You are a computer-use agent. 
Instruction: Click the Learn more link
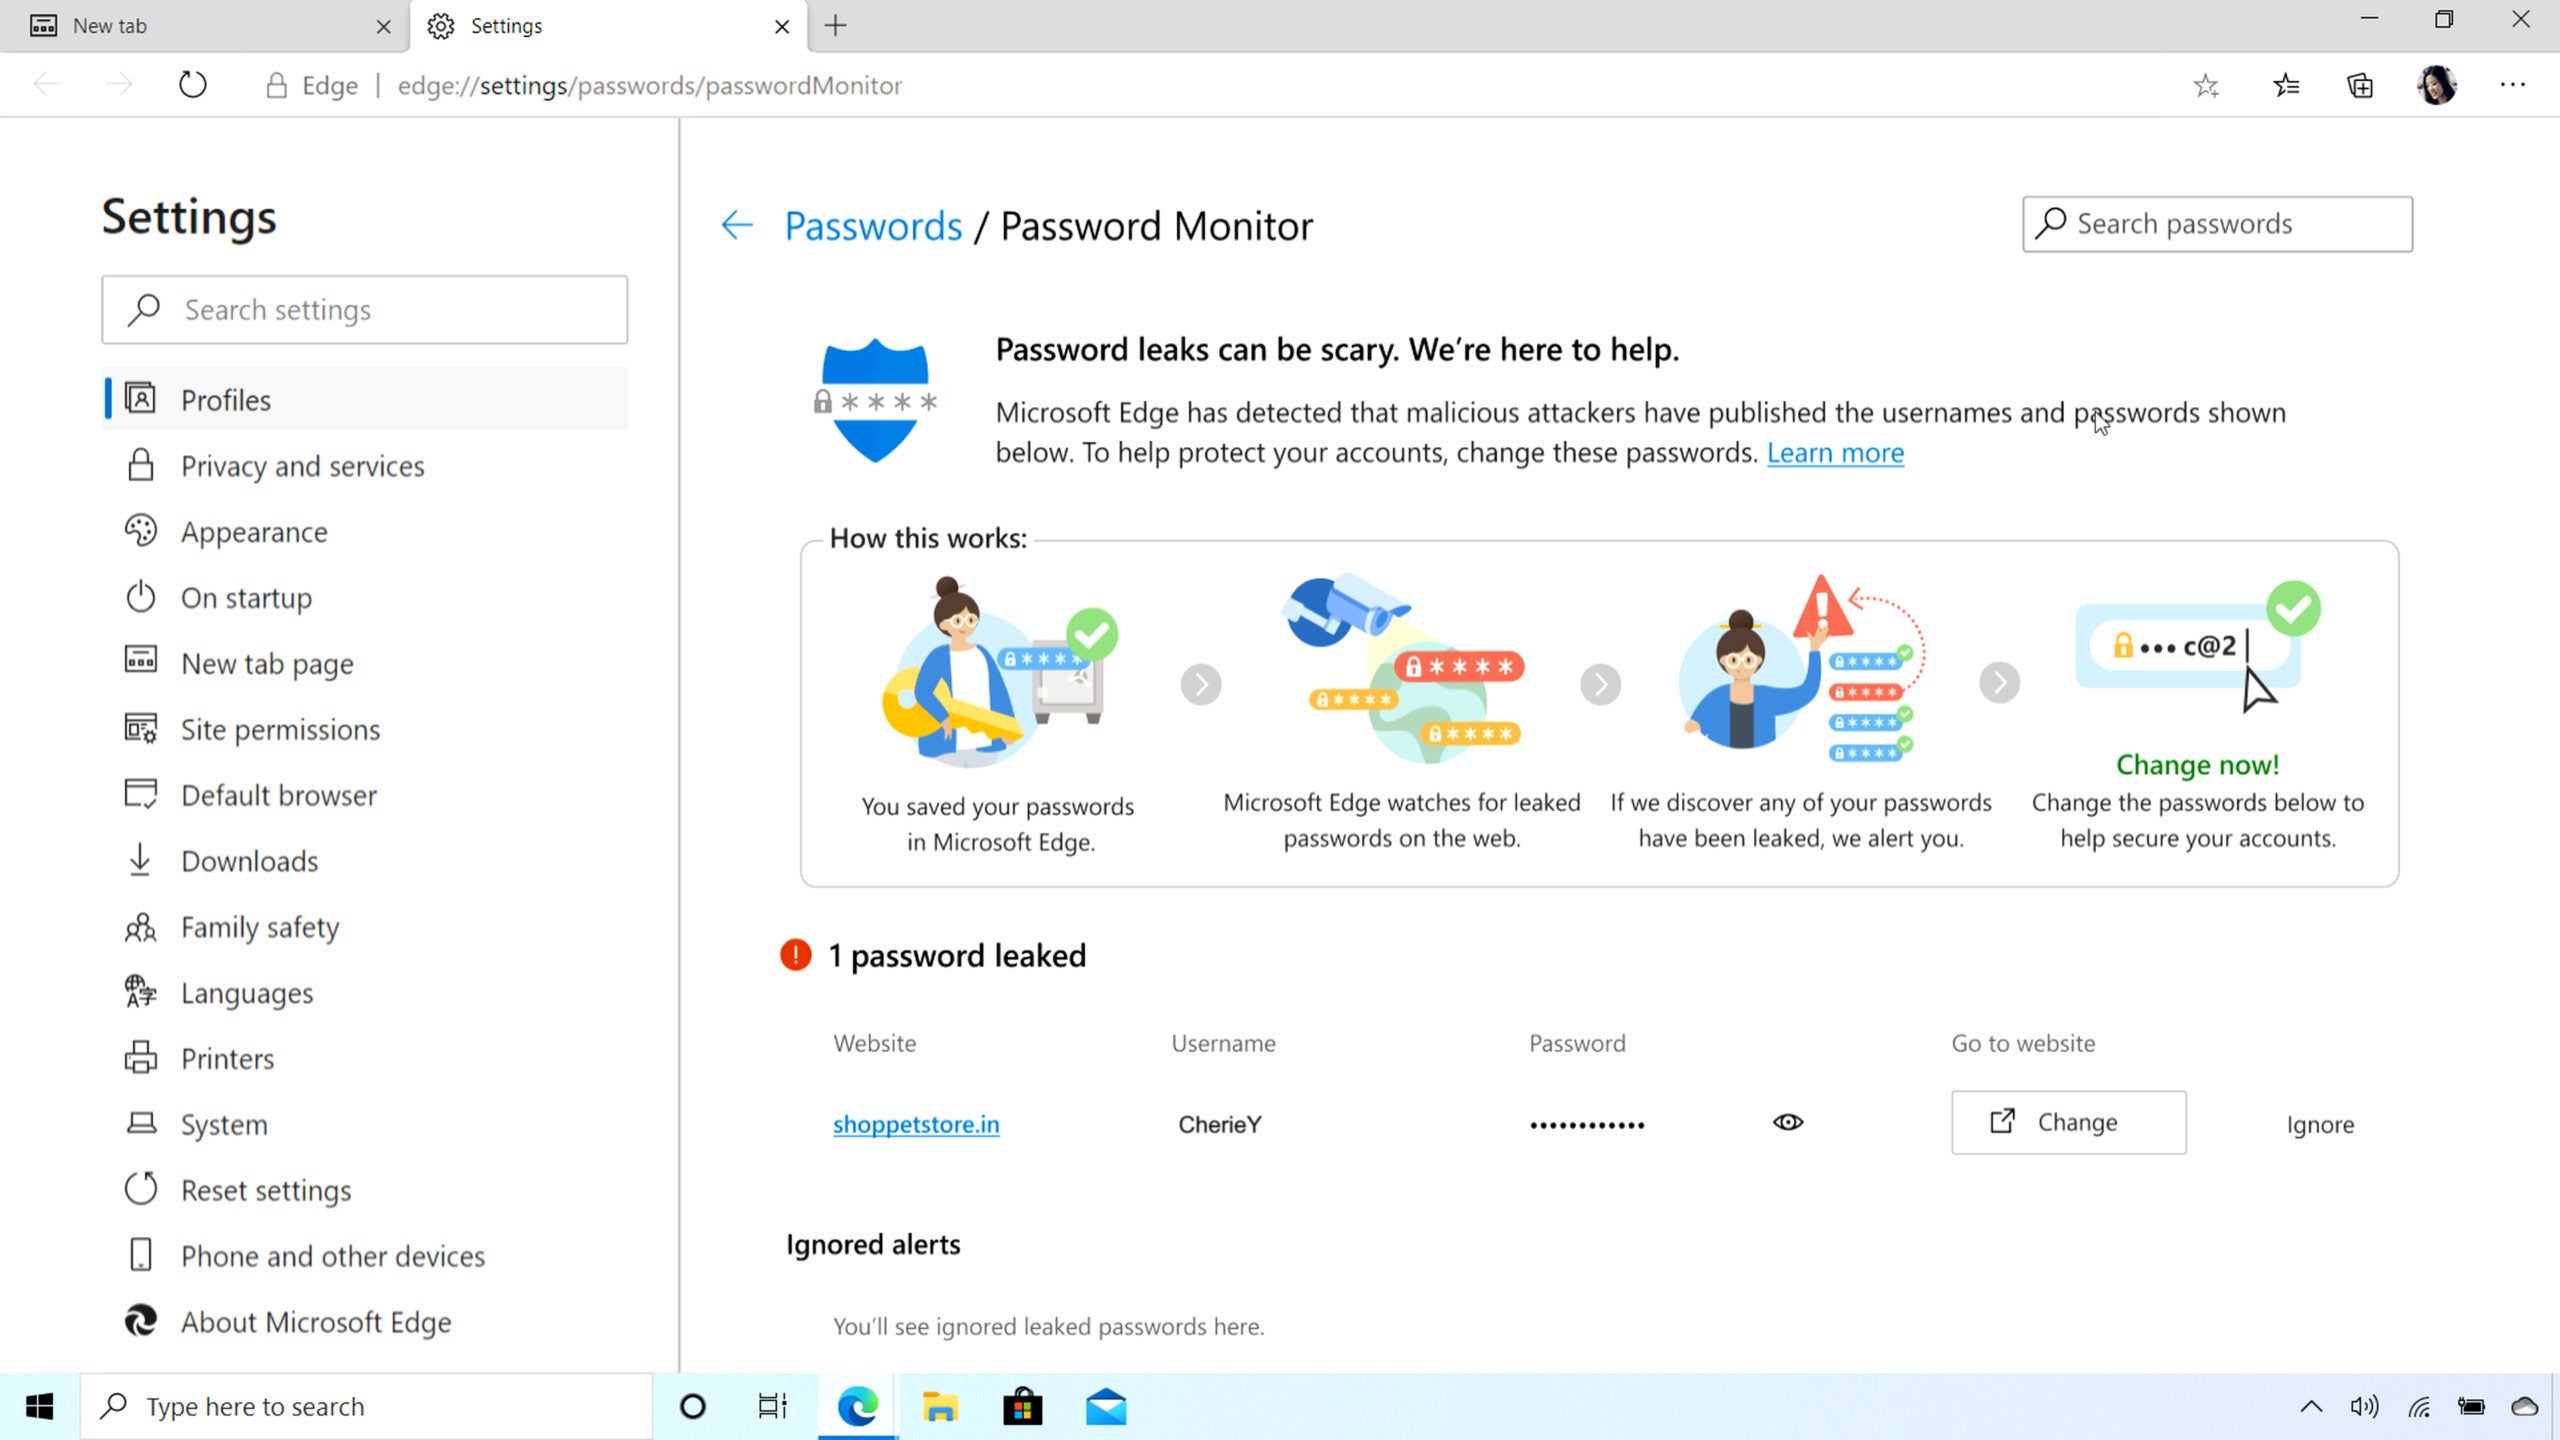click(1834, 452)
